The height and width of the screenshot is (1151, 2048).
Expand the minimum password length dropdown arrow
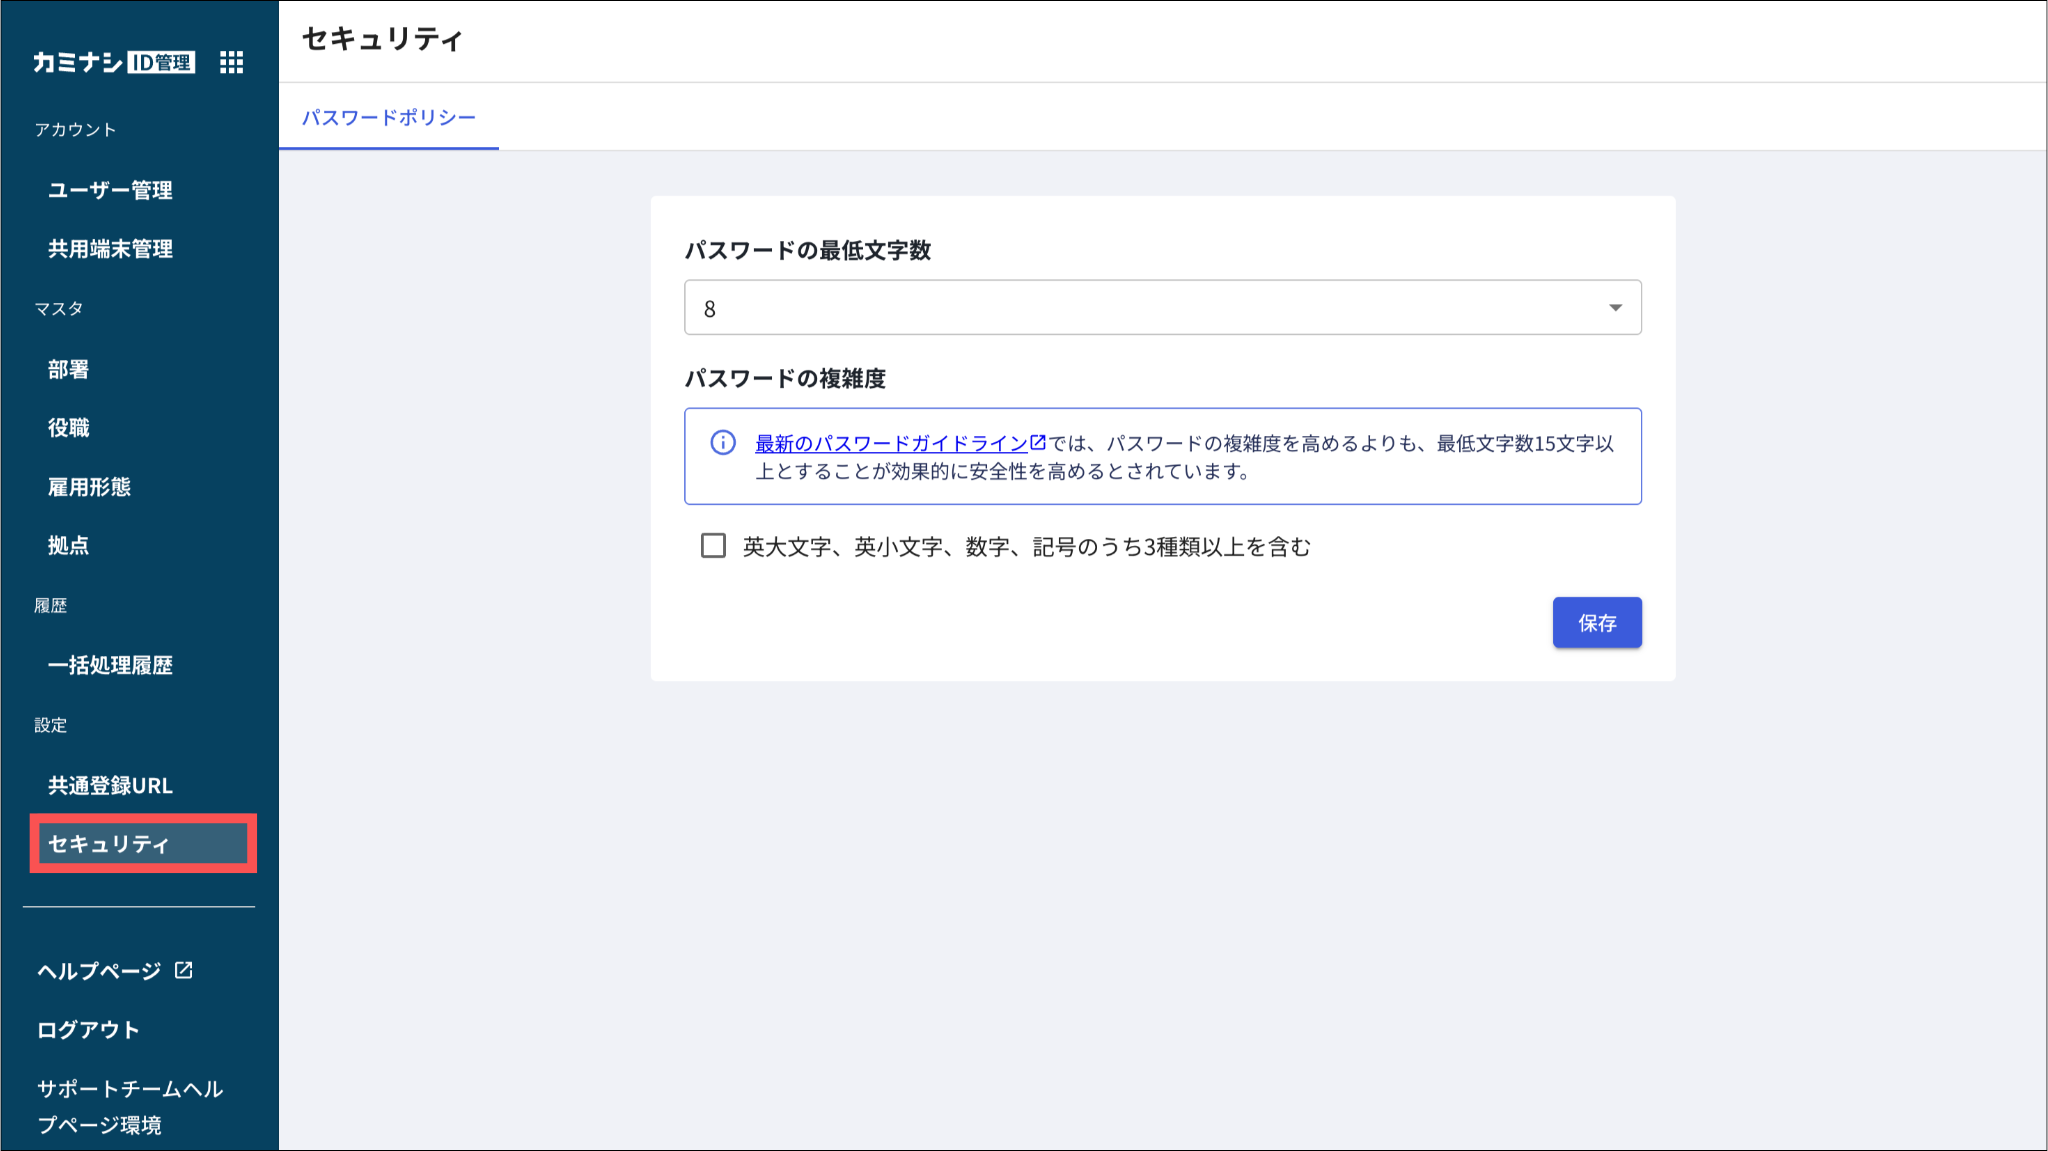pos(1615,308)
